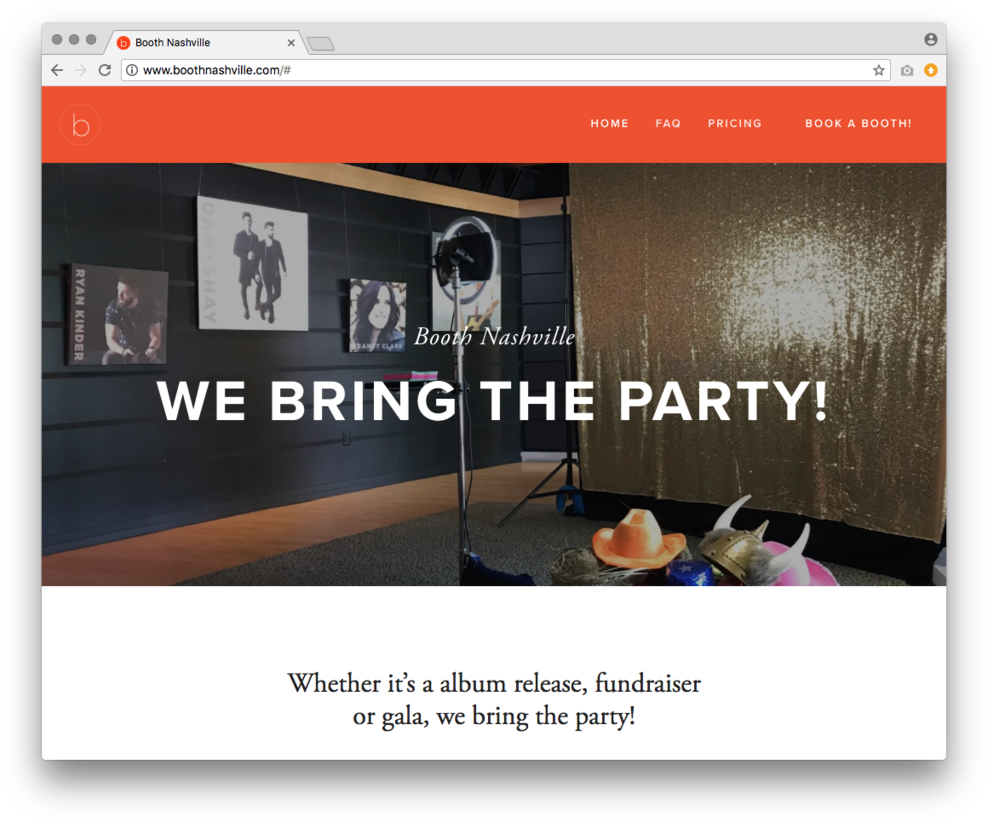This screenshot has width=987, height=823.
Task: Click the Ryan Kinder poster in hero image
Action: tap(117, 314)
